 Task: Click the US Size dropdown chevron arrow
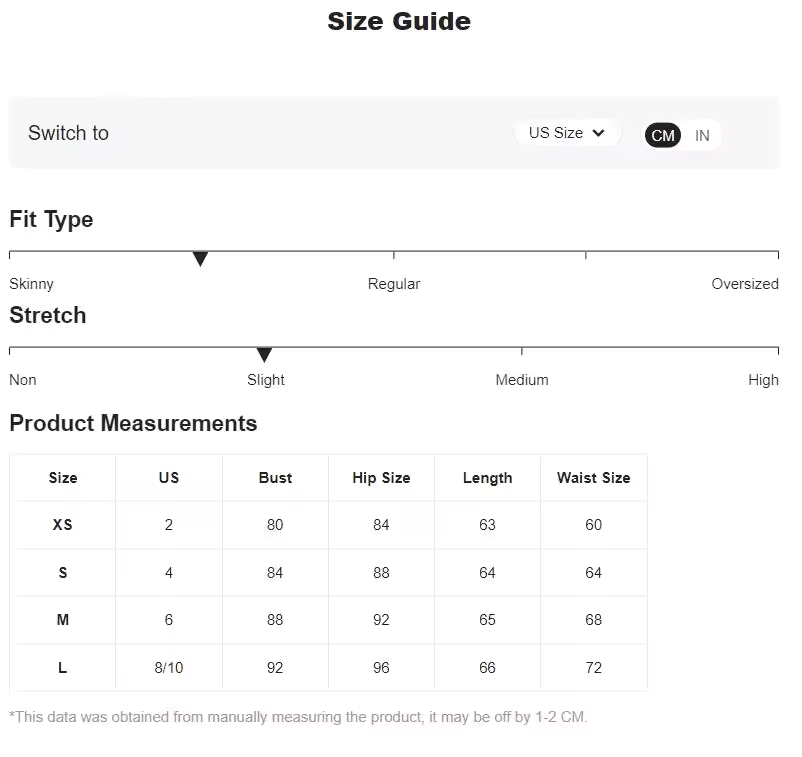pyautogui.click(x=598, y=133)
